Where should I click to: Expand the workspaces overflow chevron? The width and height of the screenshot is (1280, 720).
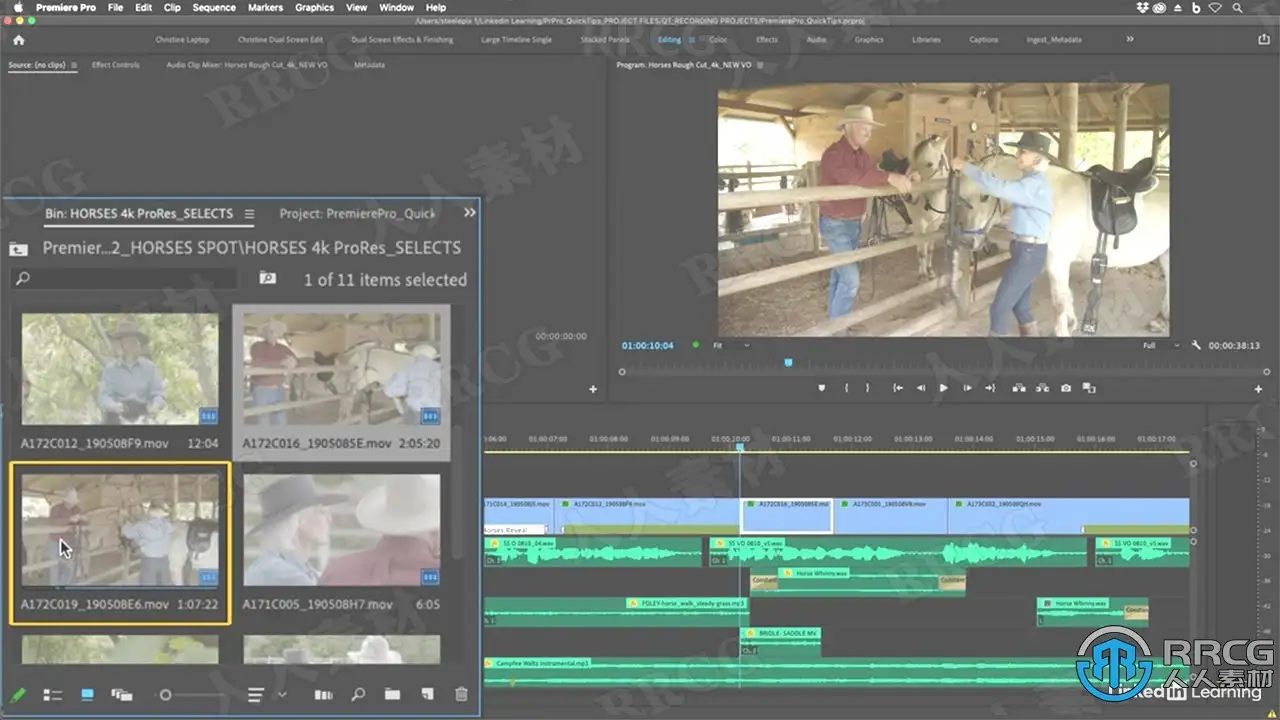point(1130,39)
